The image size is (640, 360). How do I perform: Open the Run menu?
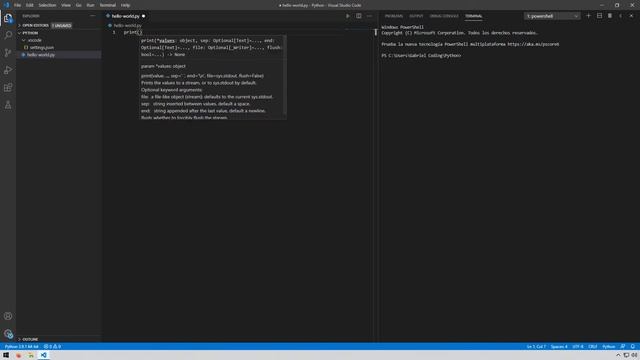90,5
